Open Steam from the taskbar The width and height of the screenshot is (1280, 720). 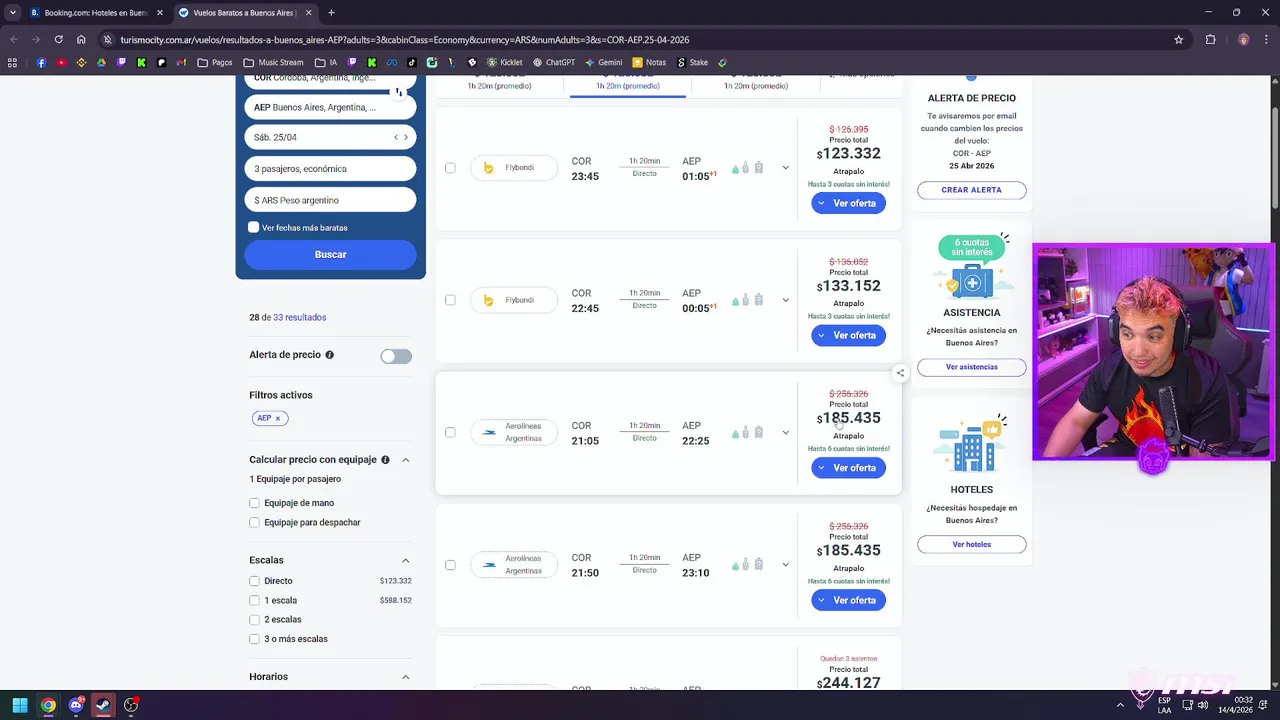click(x=103, y=705)
